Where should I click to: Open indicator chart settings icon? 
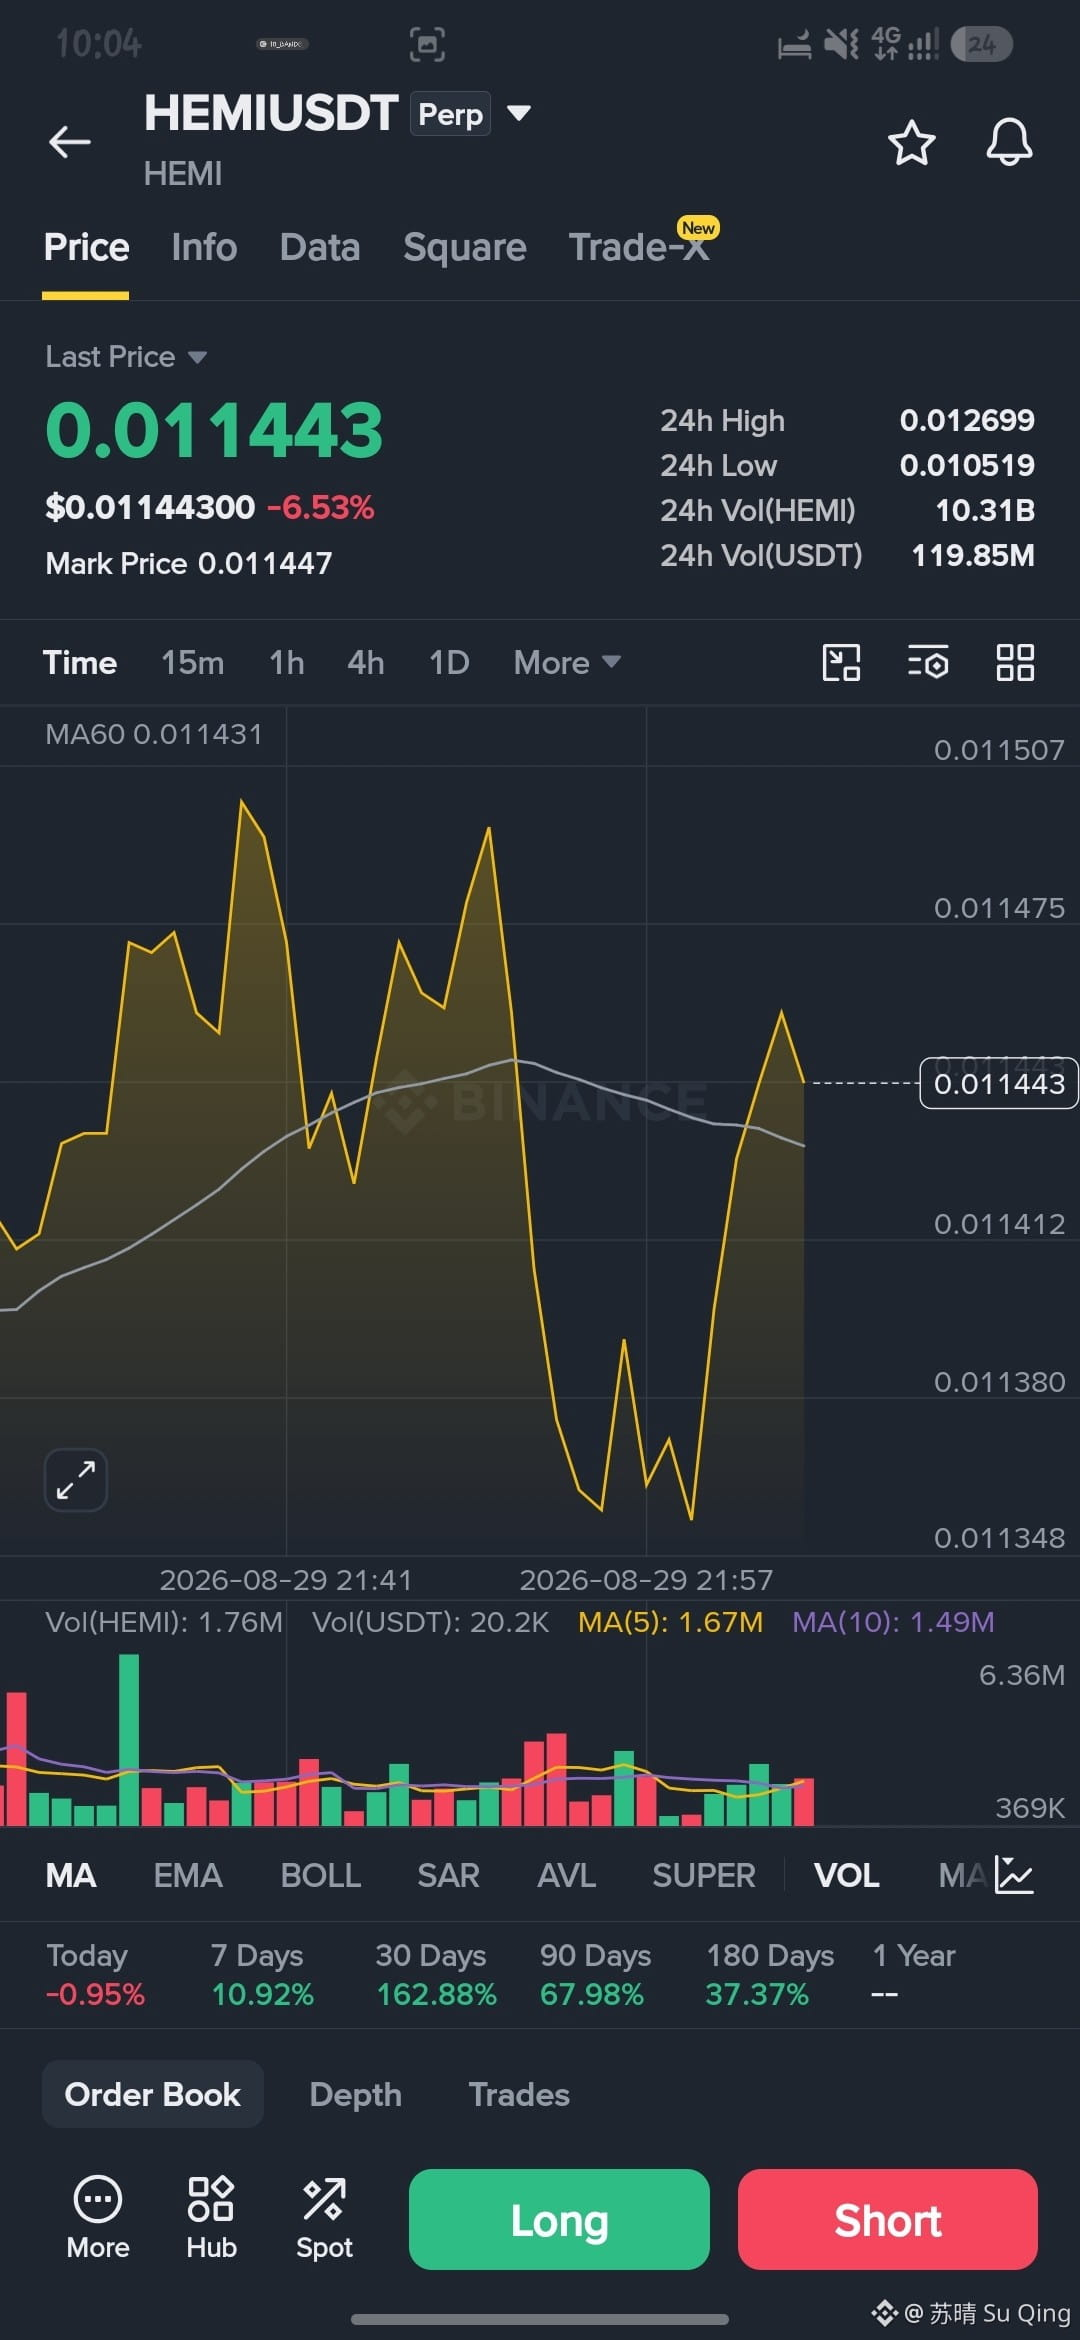coord(1014,1875)
